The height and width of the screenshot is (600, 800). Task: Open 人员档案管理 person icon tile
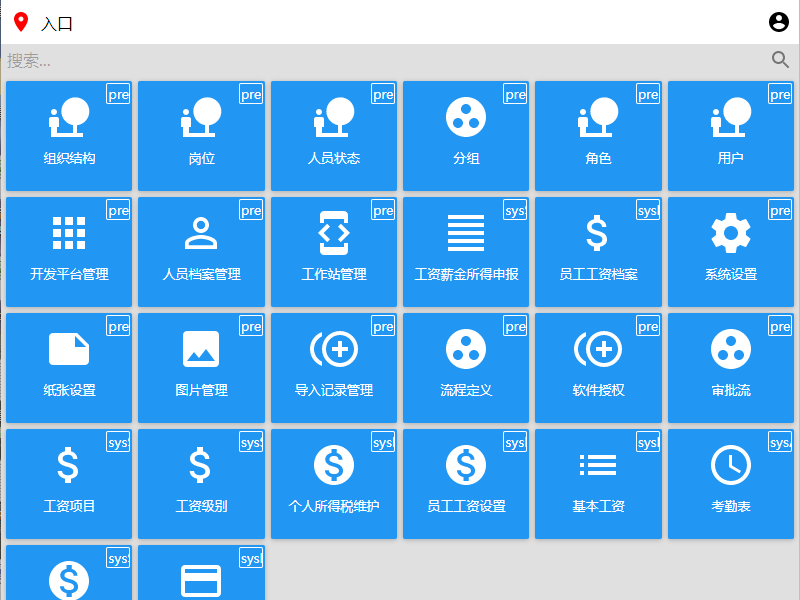click(x=201, y=252)
